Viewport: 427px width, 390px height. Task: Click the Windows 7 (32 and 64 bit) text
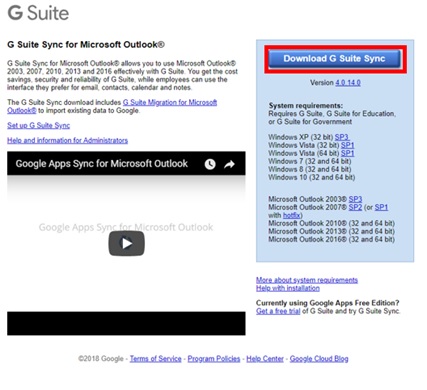[x=310, y=161]
